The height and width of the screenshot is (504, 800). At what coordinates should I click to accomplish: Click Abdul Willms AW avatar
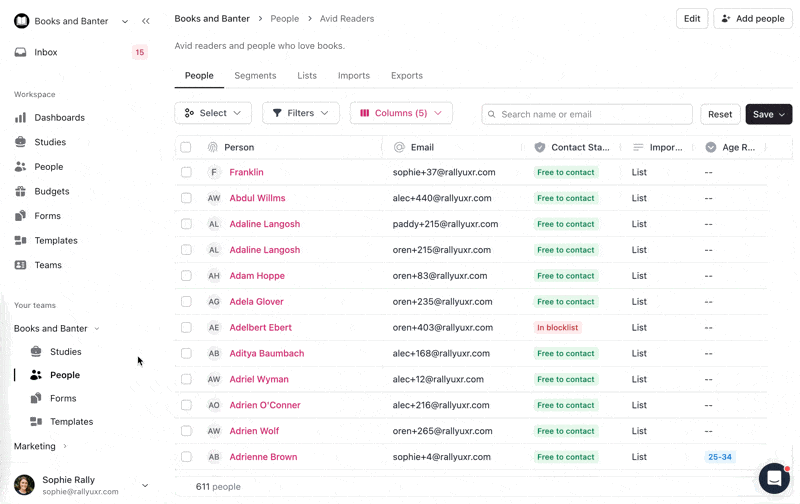click(x=214, y=198)
